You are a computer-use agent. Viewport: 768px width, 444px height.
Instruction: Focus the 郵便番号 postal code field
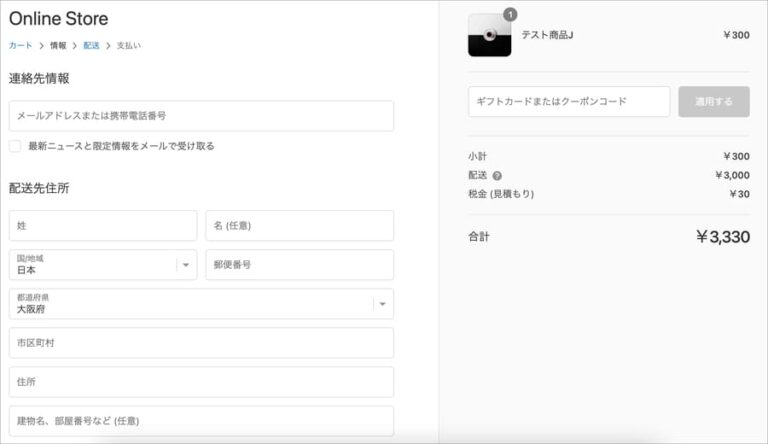[x=299, y=265]
